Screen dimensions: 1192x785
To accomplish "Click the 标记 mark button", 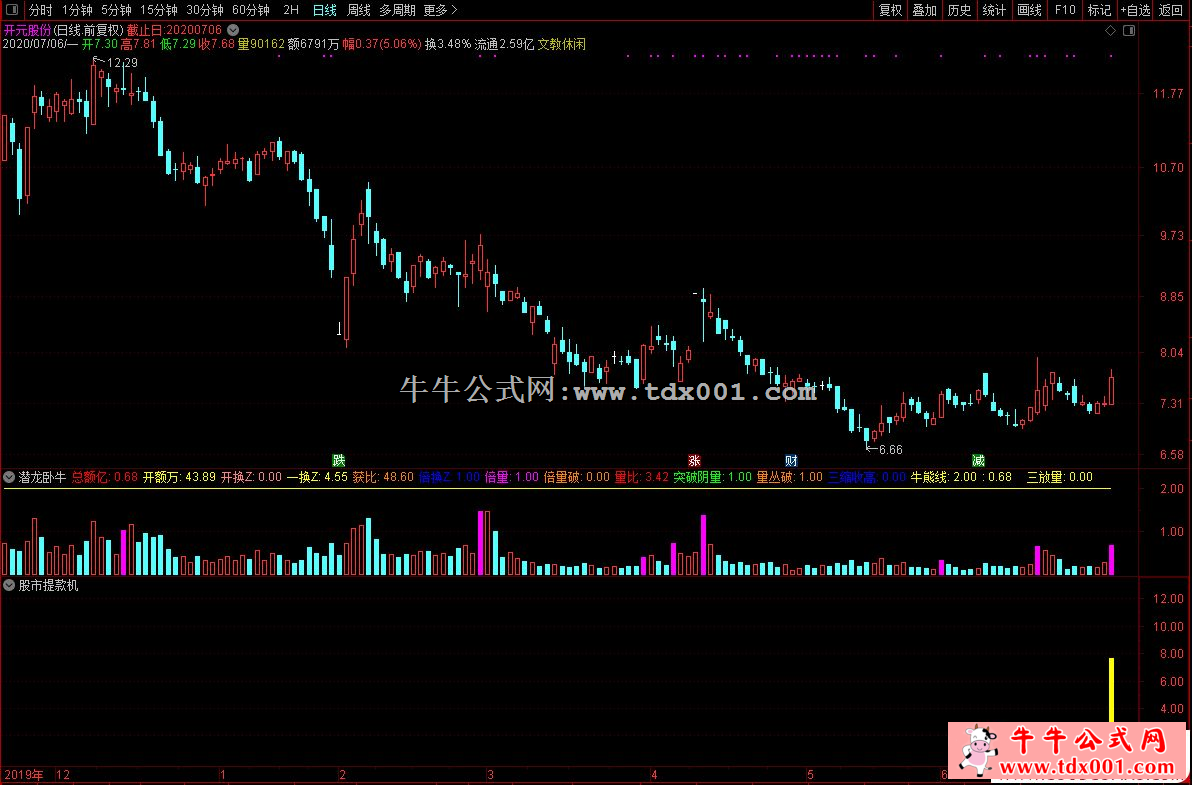I will coord(1099,10).
